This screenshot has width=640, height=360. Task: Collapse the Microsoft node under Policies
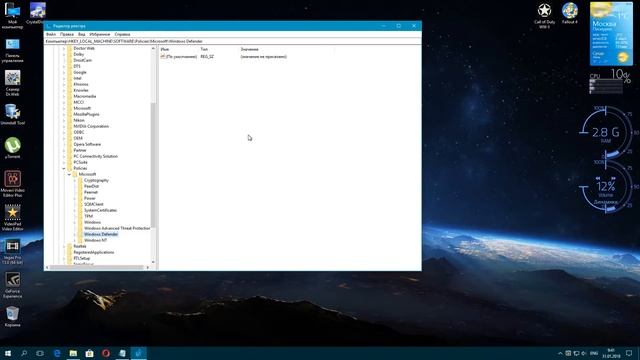(69, 174)
